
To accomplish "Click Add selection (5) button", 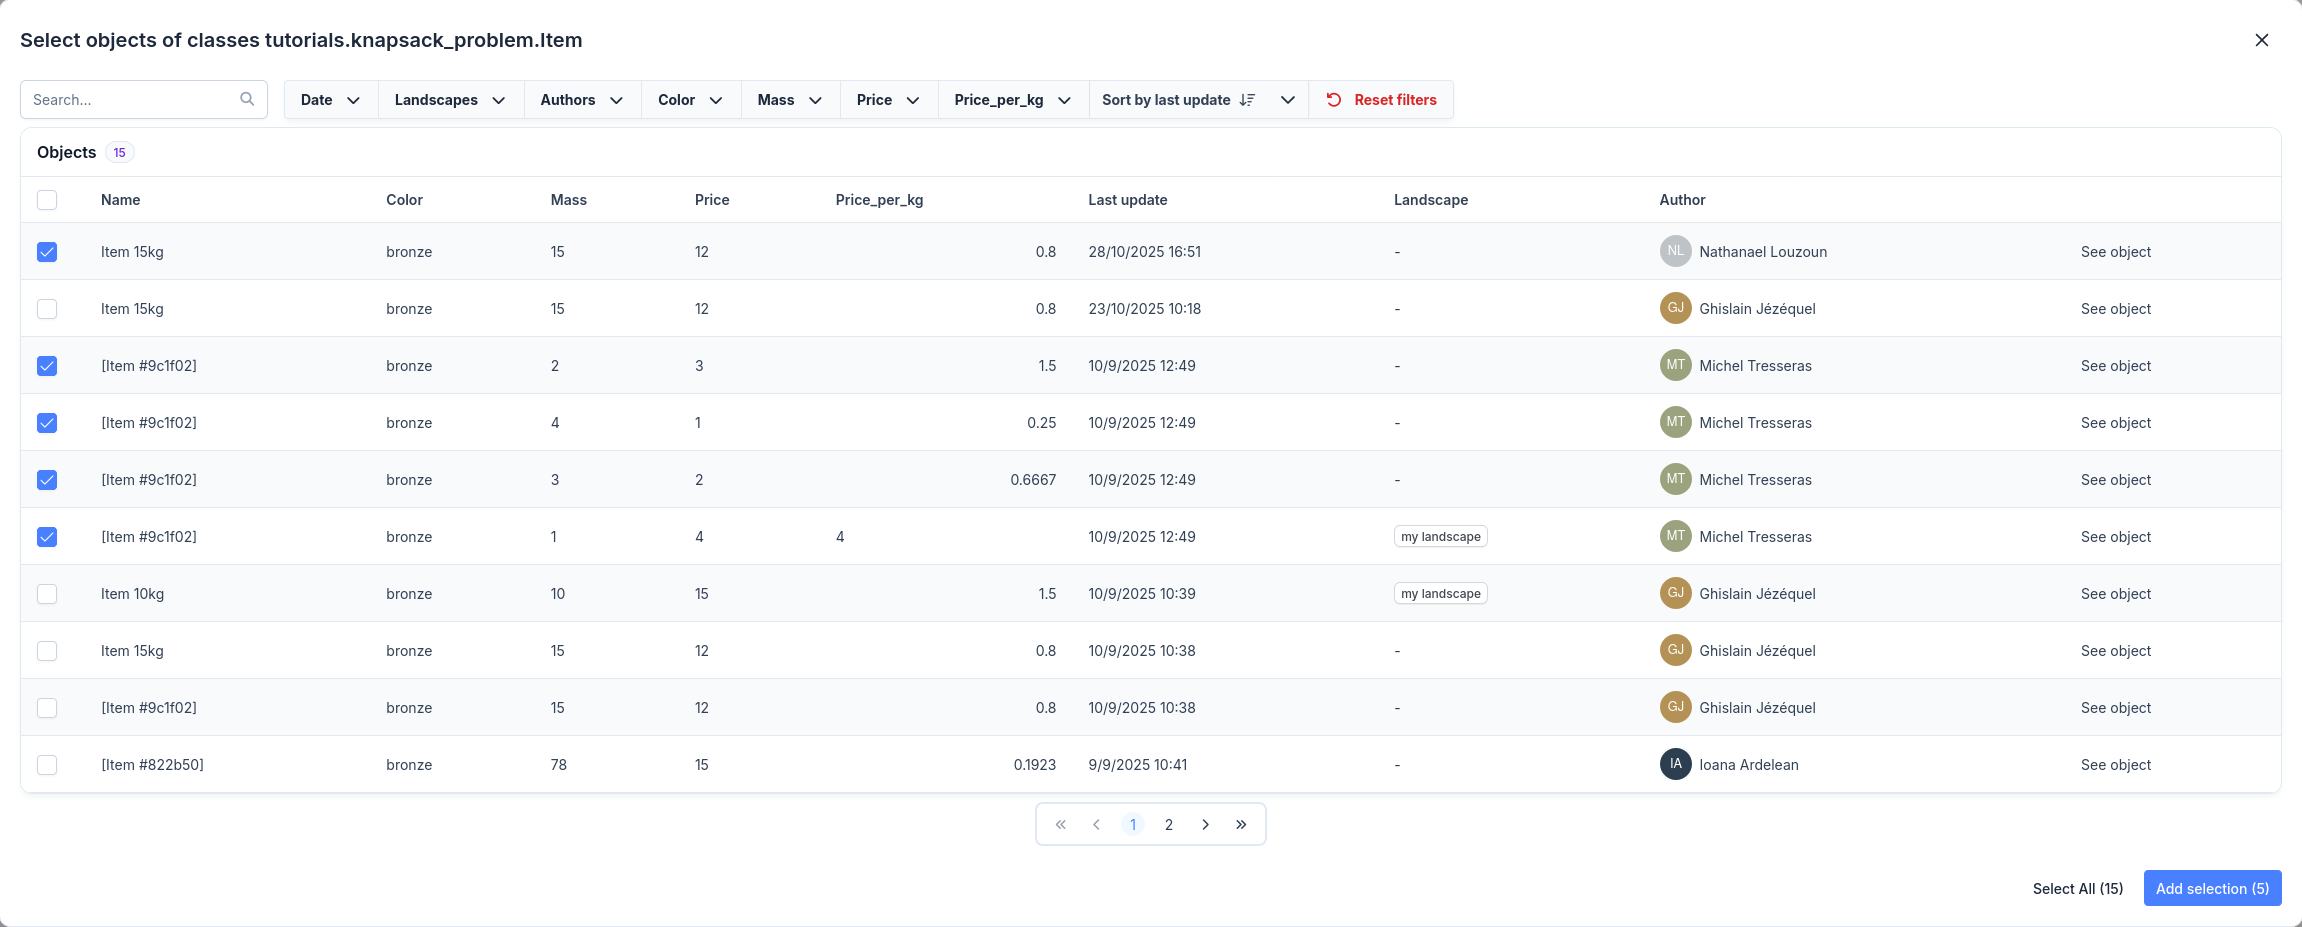I will (2212, 889).
